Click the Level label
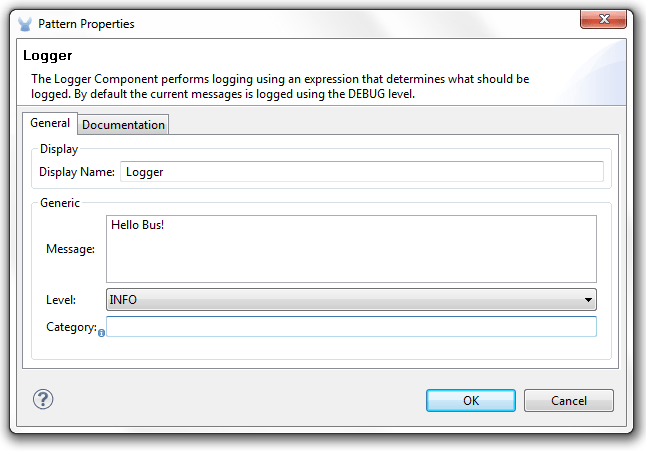 60,299
